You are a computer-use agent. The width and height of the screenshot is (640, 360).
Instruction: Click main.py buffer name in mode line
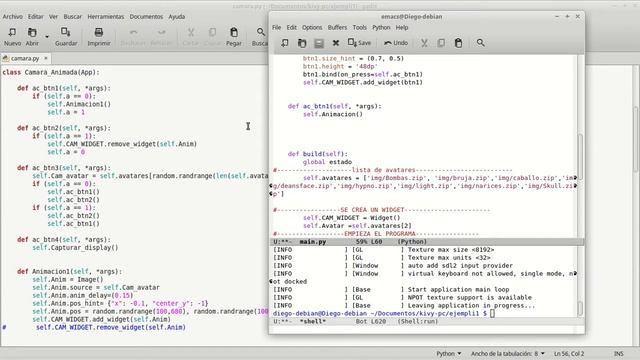point(313,242)
